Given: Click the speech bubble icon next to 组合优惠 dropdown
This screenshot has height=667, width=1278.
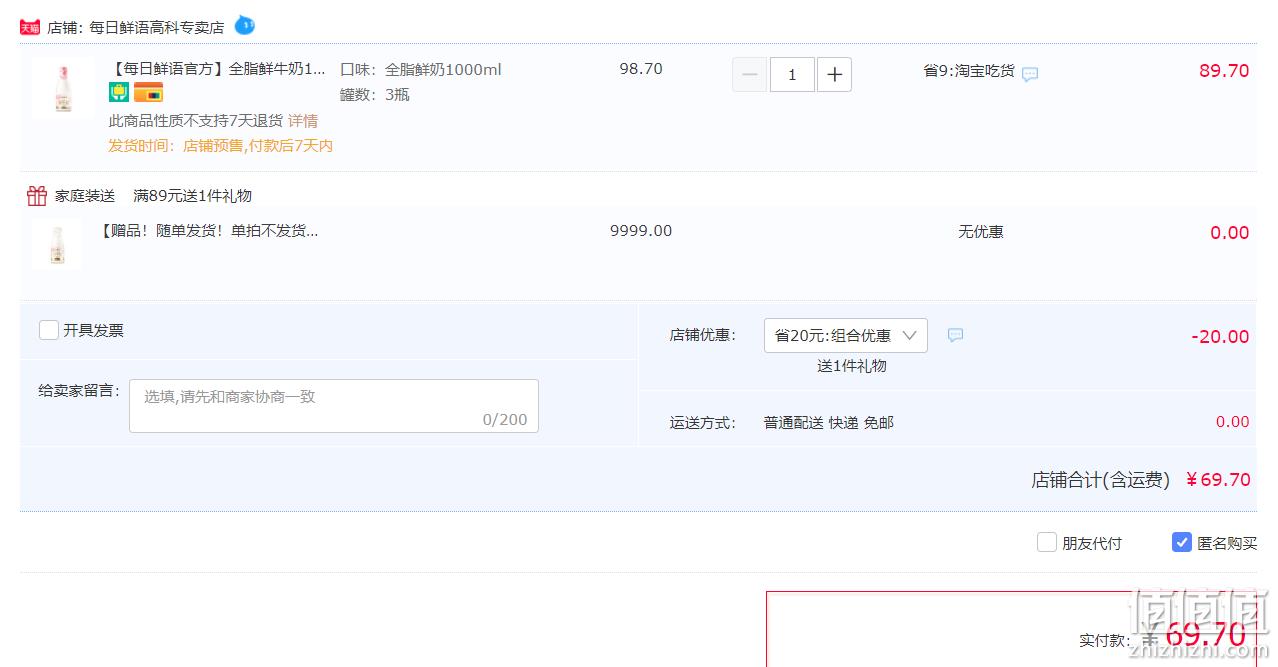Looking at the screenshot, I should click(x=955, y=335).
